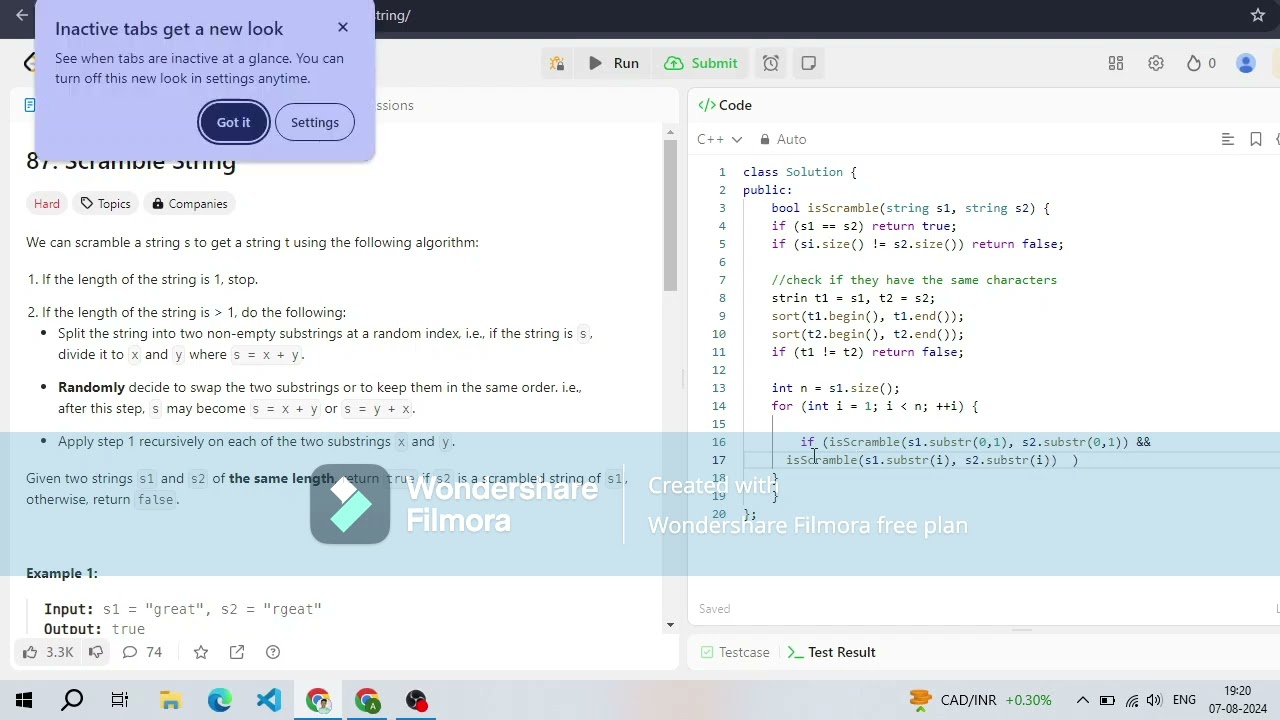Click the ENG language indicator
Viewport: 1280px width, 720px height.
pyautogui.click(x=1184, y=700)
